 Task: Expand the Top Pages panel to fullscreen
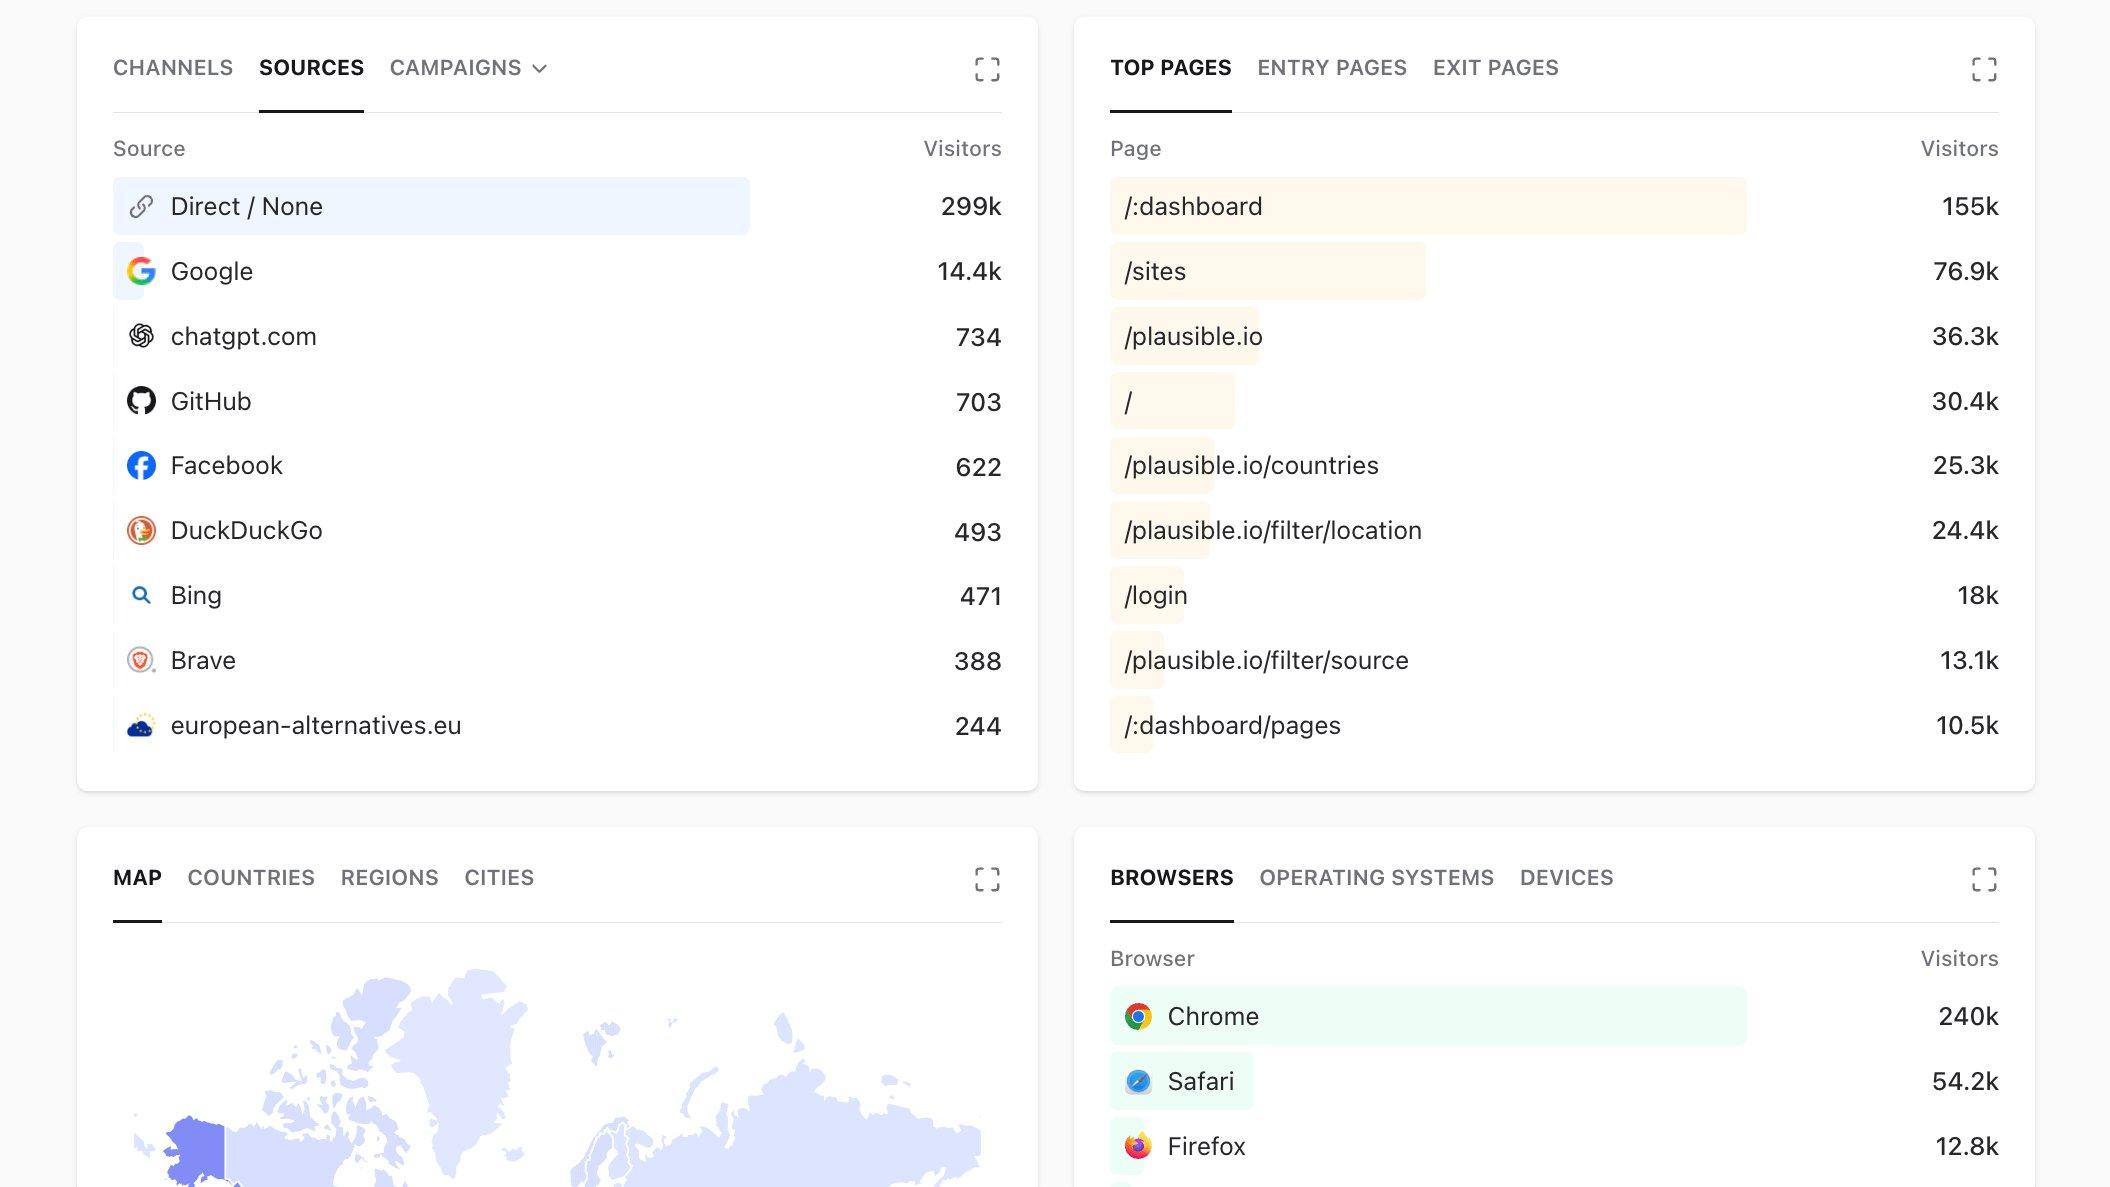[1983, 69]
